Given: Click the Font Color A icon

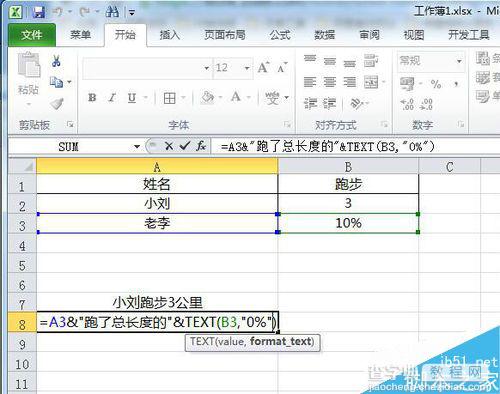Looking at the screenshot, I should tap(236, 97).
